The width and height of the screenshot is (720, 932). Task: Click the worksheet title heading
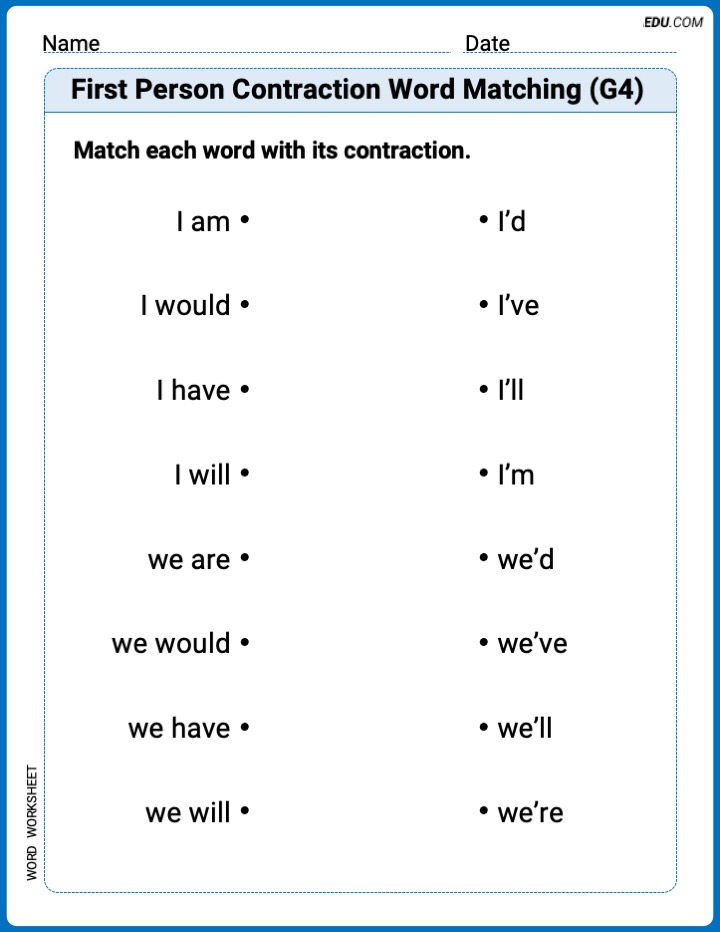coord(357,90)
